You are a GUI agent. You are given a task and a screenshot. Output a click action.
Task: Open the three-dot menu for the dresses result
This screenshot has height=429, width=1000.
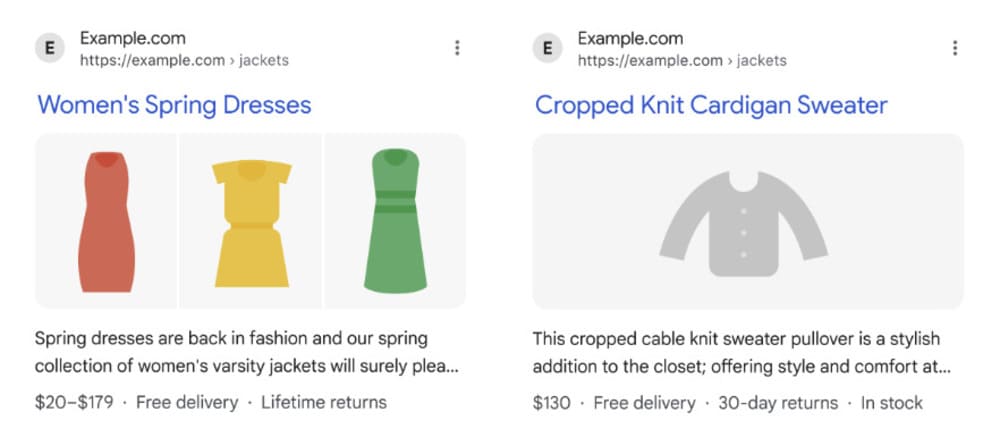click(457, 48)
